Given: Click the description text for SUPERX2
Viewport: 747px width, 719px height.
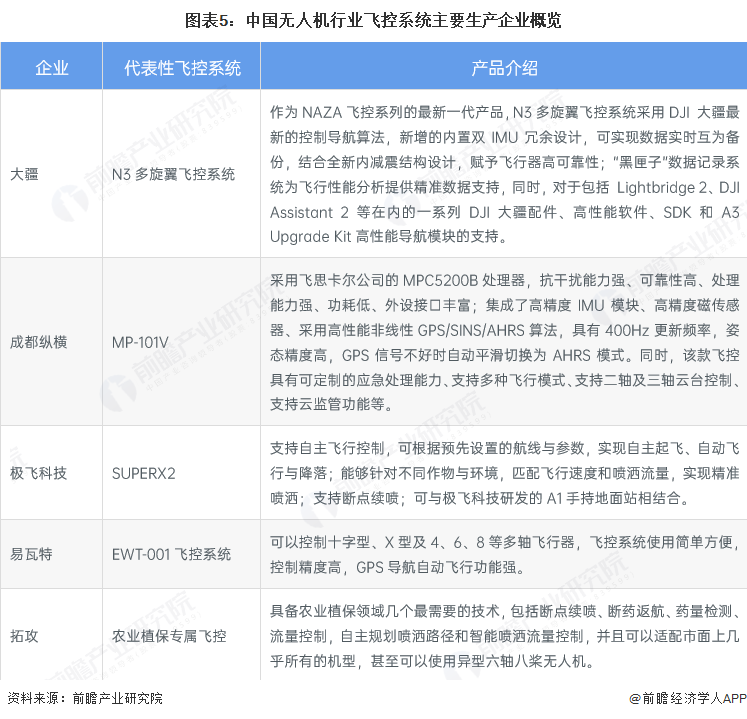Looking at the screenshot, I should (504, 473).
